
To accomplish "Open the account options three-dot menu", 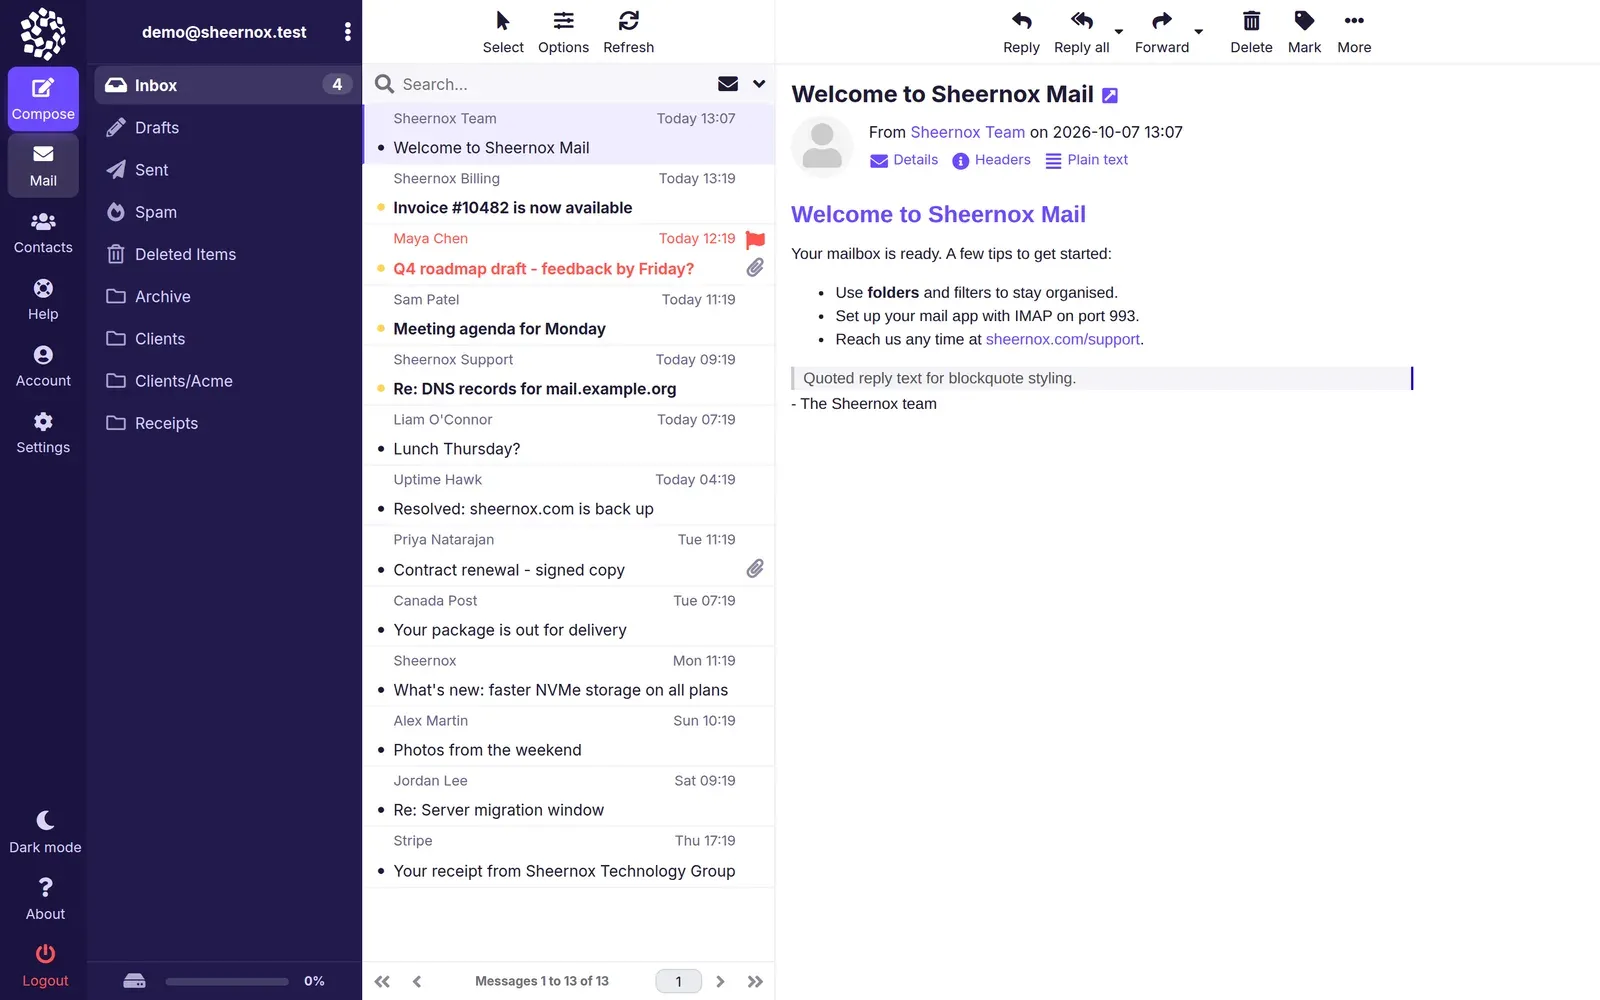I will coord(347,32).
